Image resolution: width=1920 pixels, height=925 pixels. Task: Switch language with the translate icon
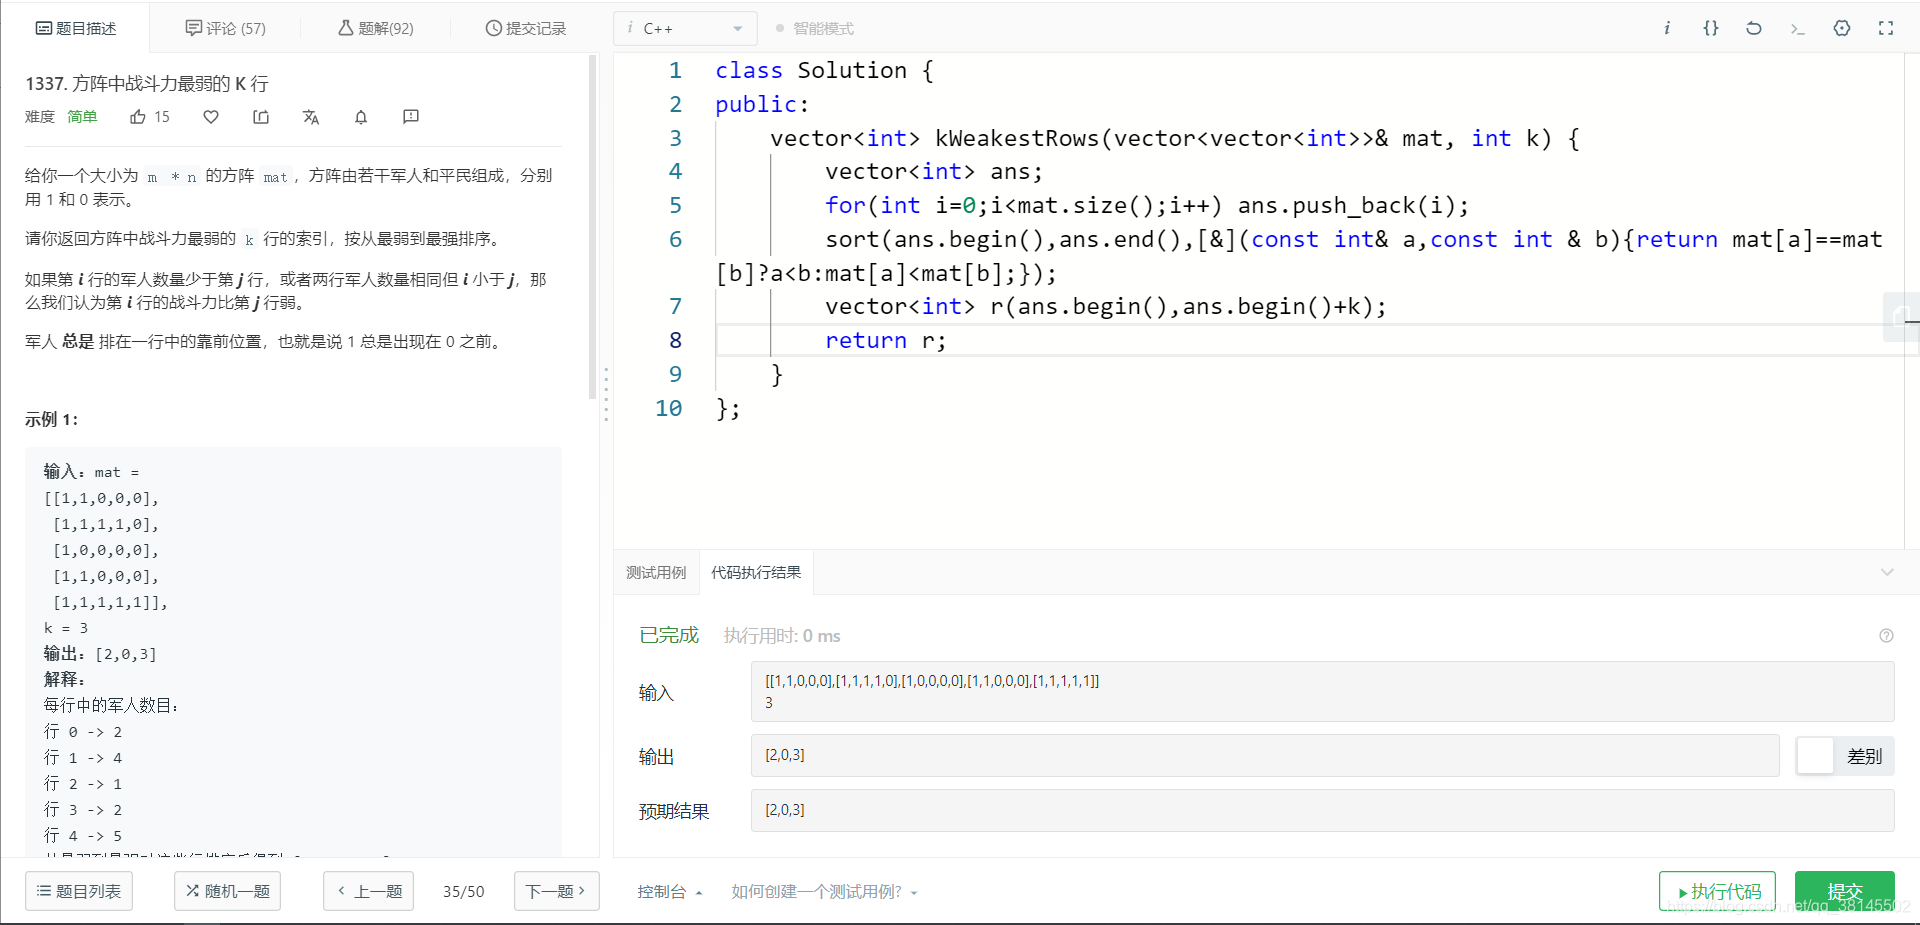click(x=311, y=117)
